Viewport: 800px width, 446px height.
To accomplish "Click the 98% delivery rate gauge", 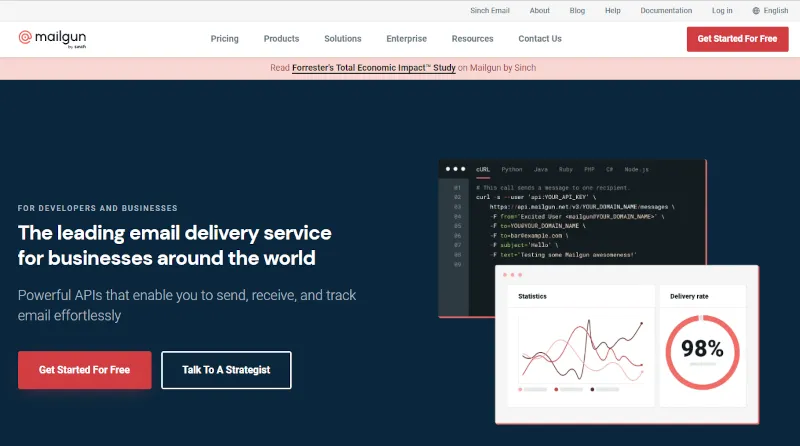I will click(x=703, y=352).
